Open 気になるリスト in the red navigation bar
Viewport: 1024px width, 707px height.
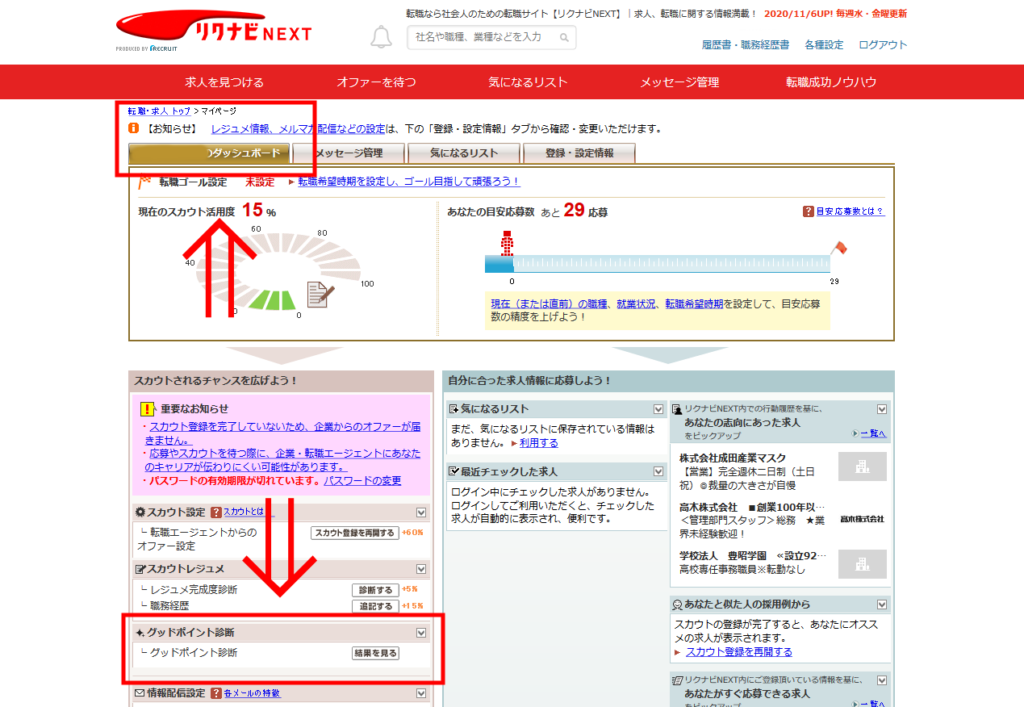tap(528, 82)
